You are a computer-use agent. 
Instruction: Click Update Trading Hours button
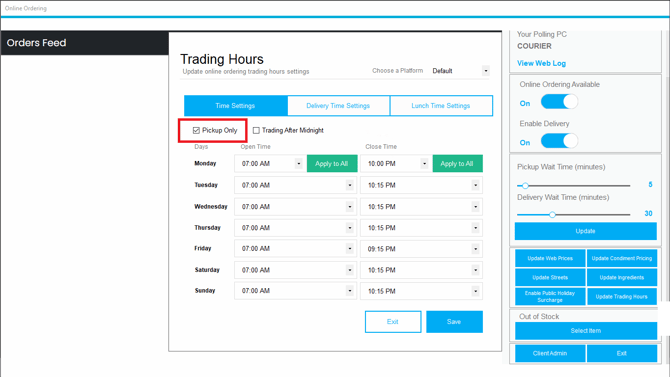(x=622, y=297)
